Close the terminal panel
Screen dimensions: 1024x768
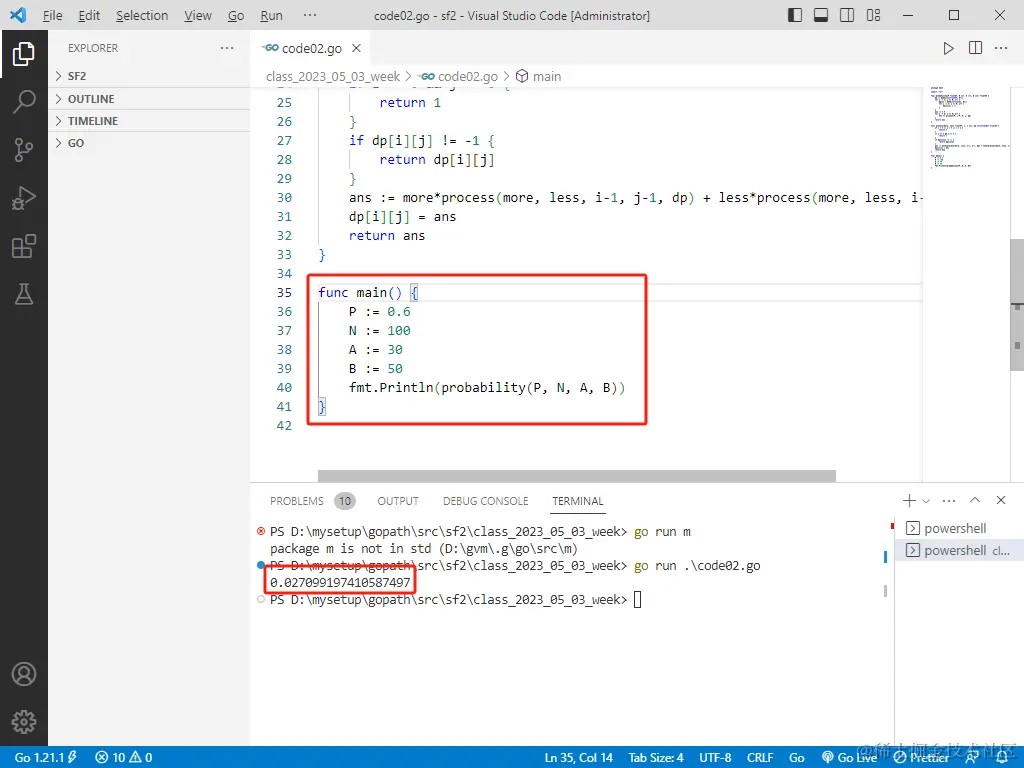point(1001,500)
